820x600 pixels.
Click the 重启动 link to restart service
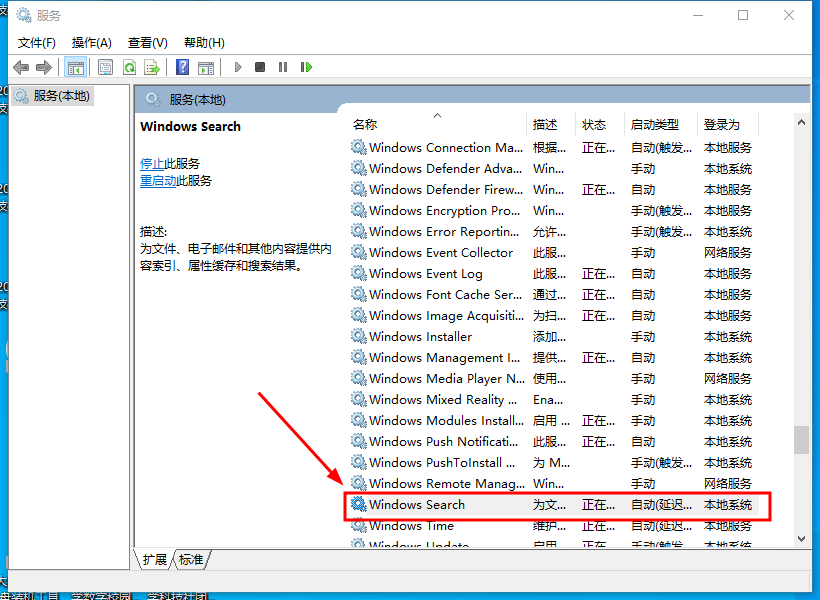point(158,181)
